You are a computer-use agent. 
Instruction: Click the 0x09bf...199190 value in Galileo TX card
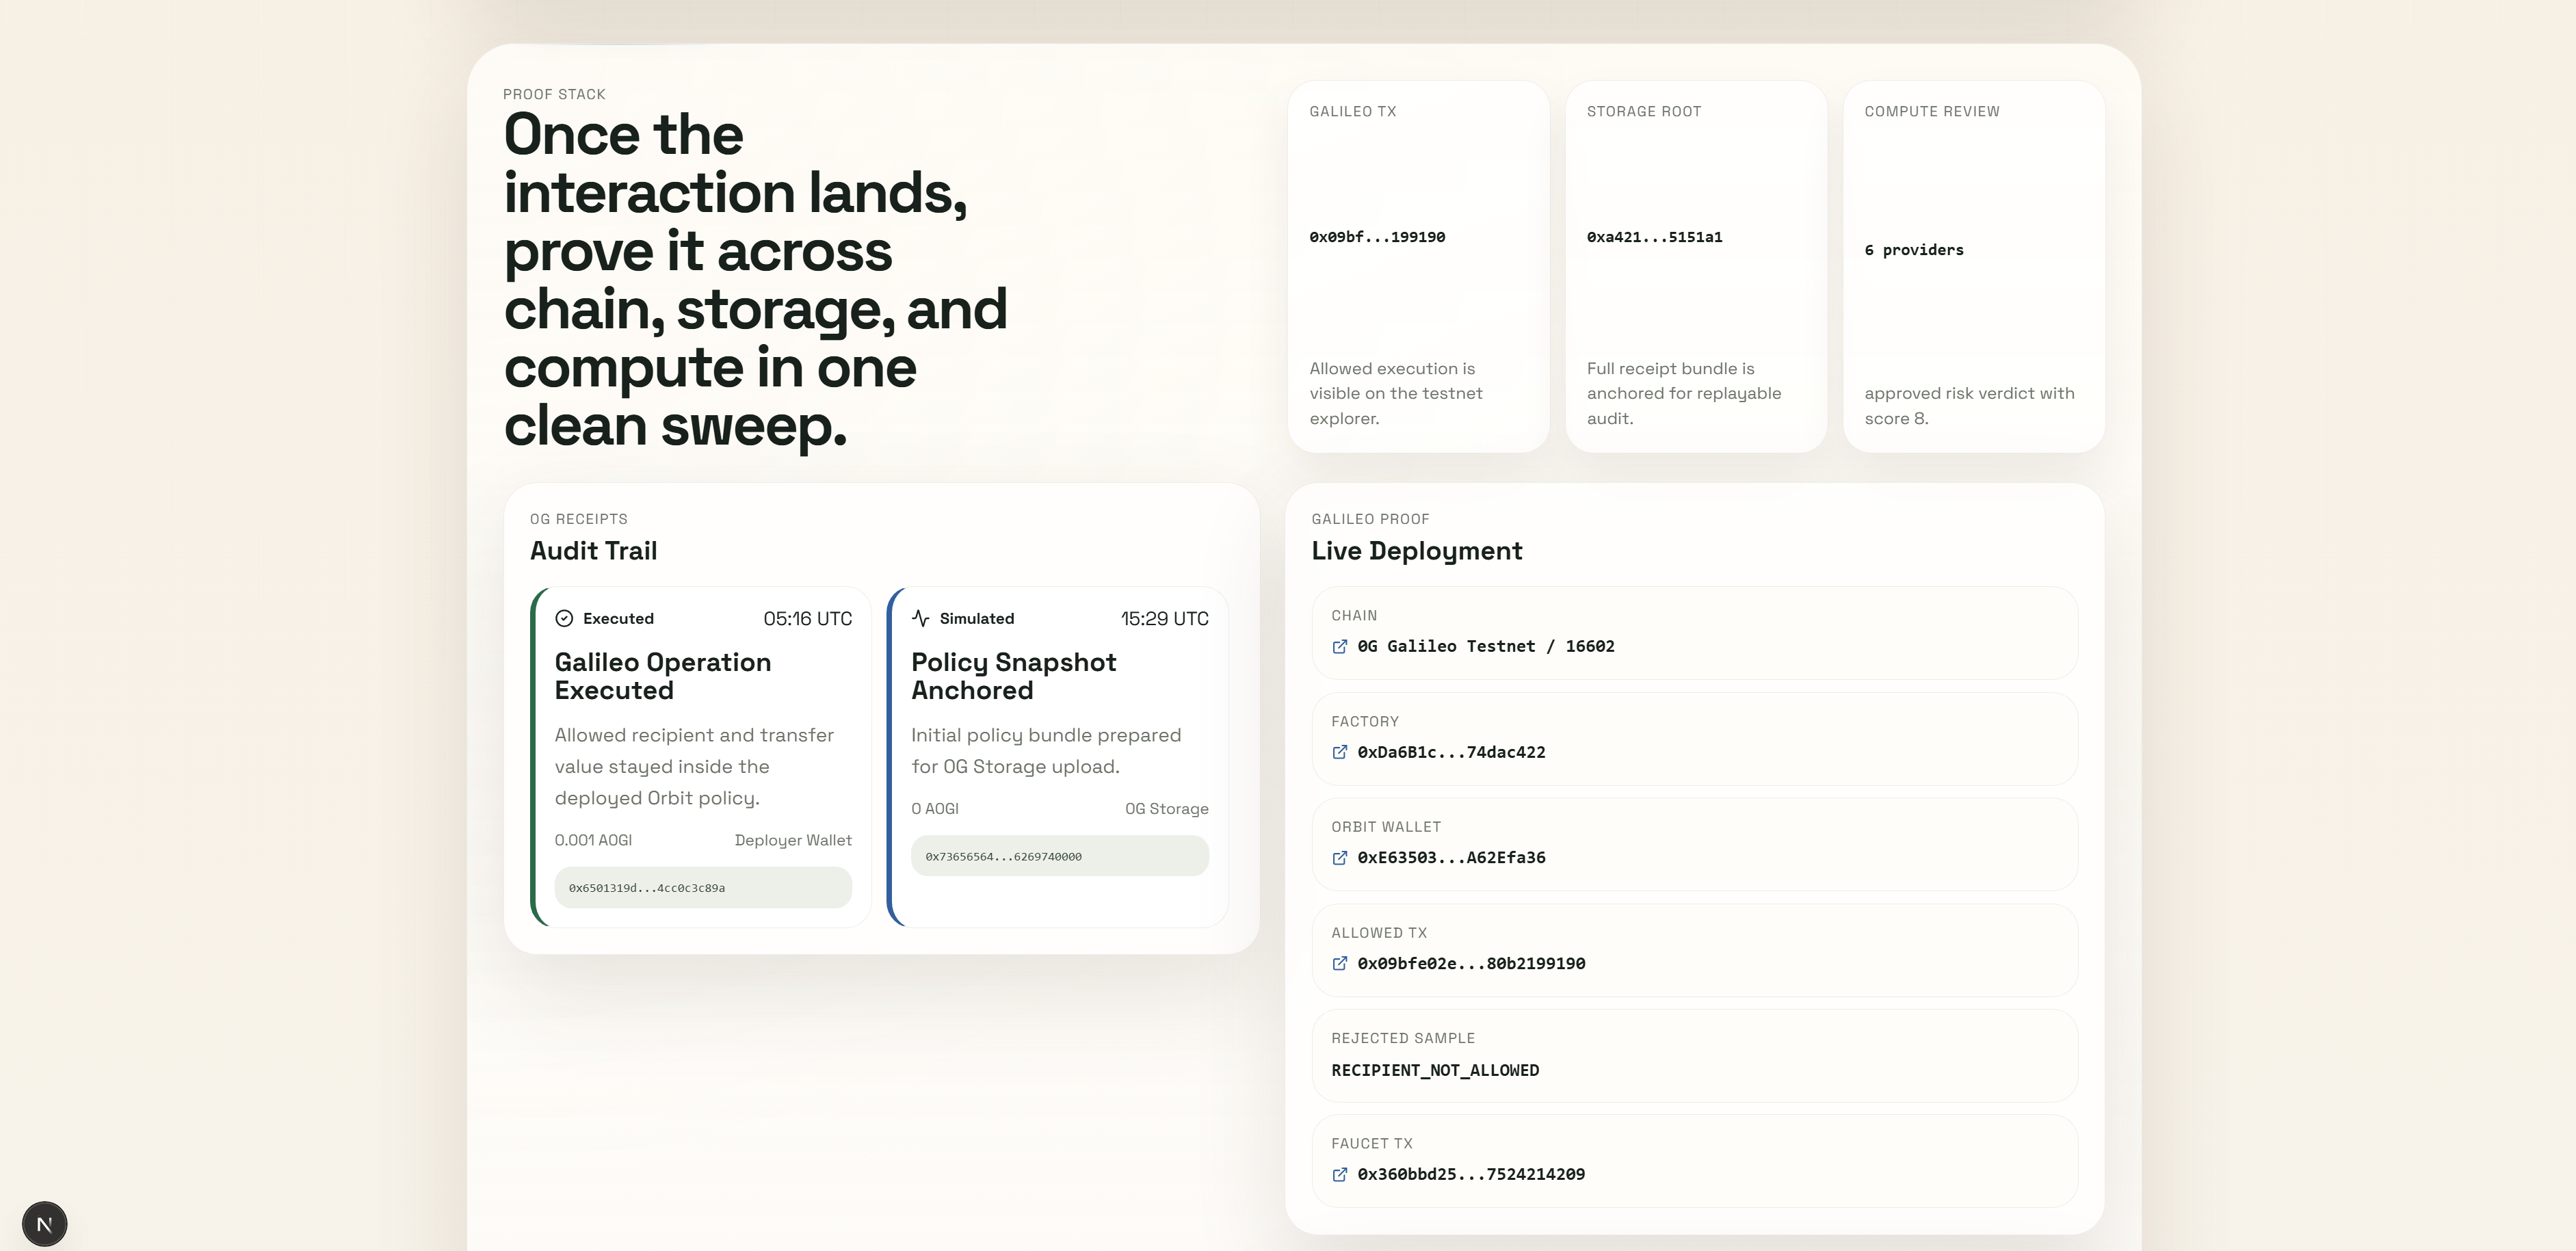point(1377,238)
